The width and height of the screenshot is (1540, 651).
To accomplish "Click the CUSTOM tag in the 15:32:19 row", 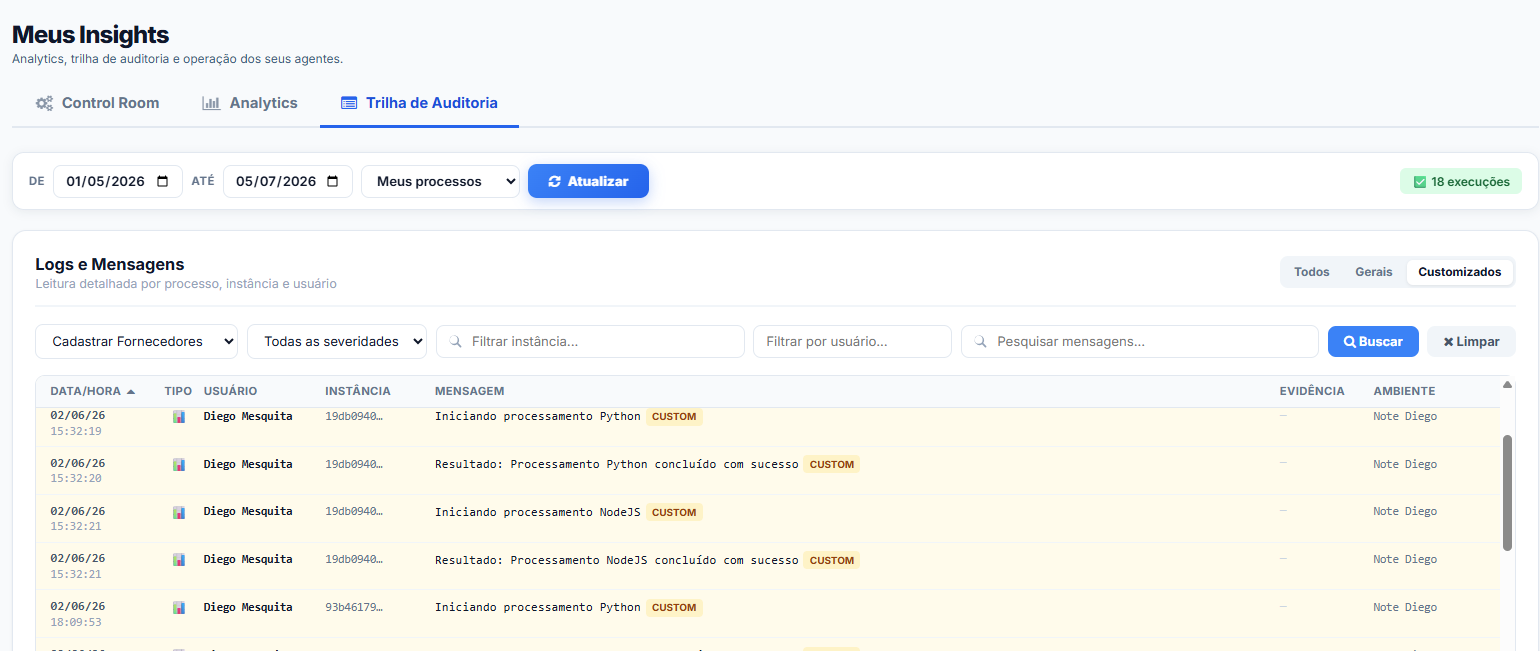I will click(x=674, y=417).
